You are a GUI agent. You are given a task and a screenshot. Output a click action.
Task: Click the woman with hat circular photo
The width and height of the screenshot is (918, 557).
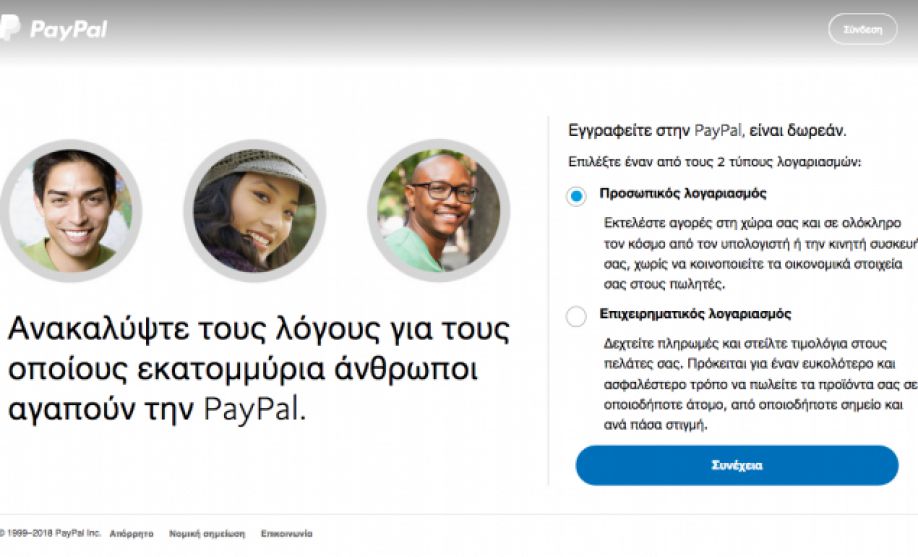[x=255, y=211]
